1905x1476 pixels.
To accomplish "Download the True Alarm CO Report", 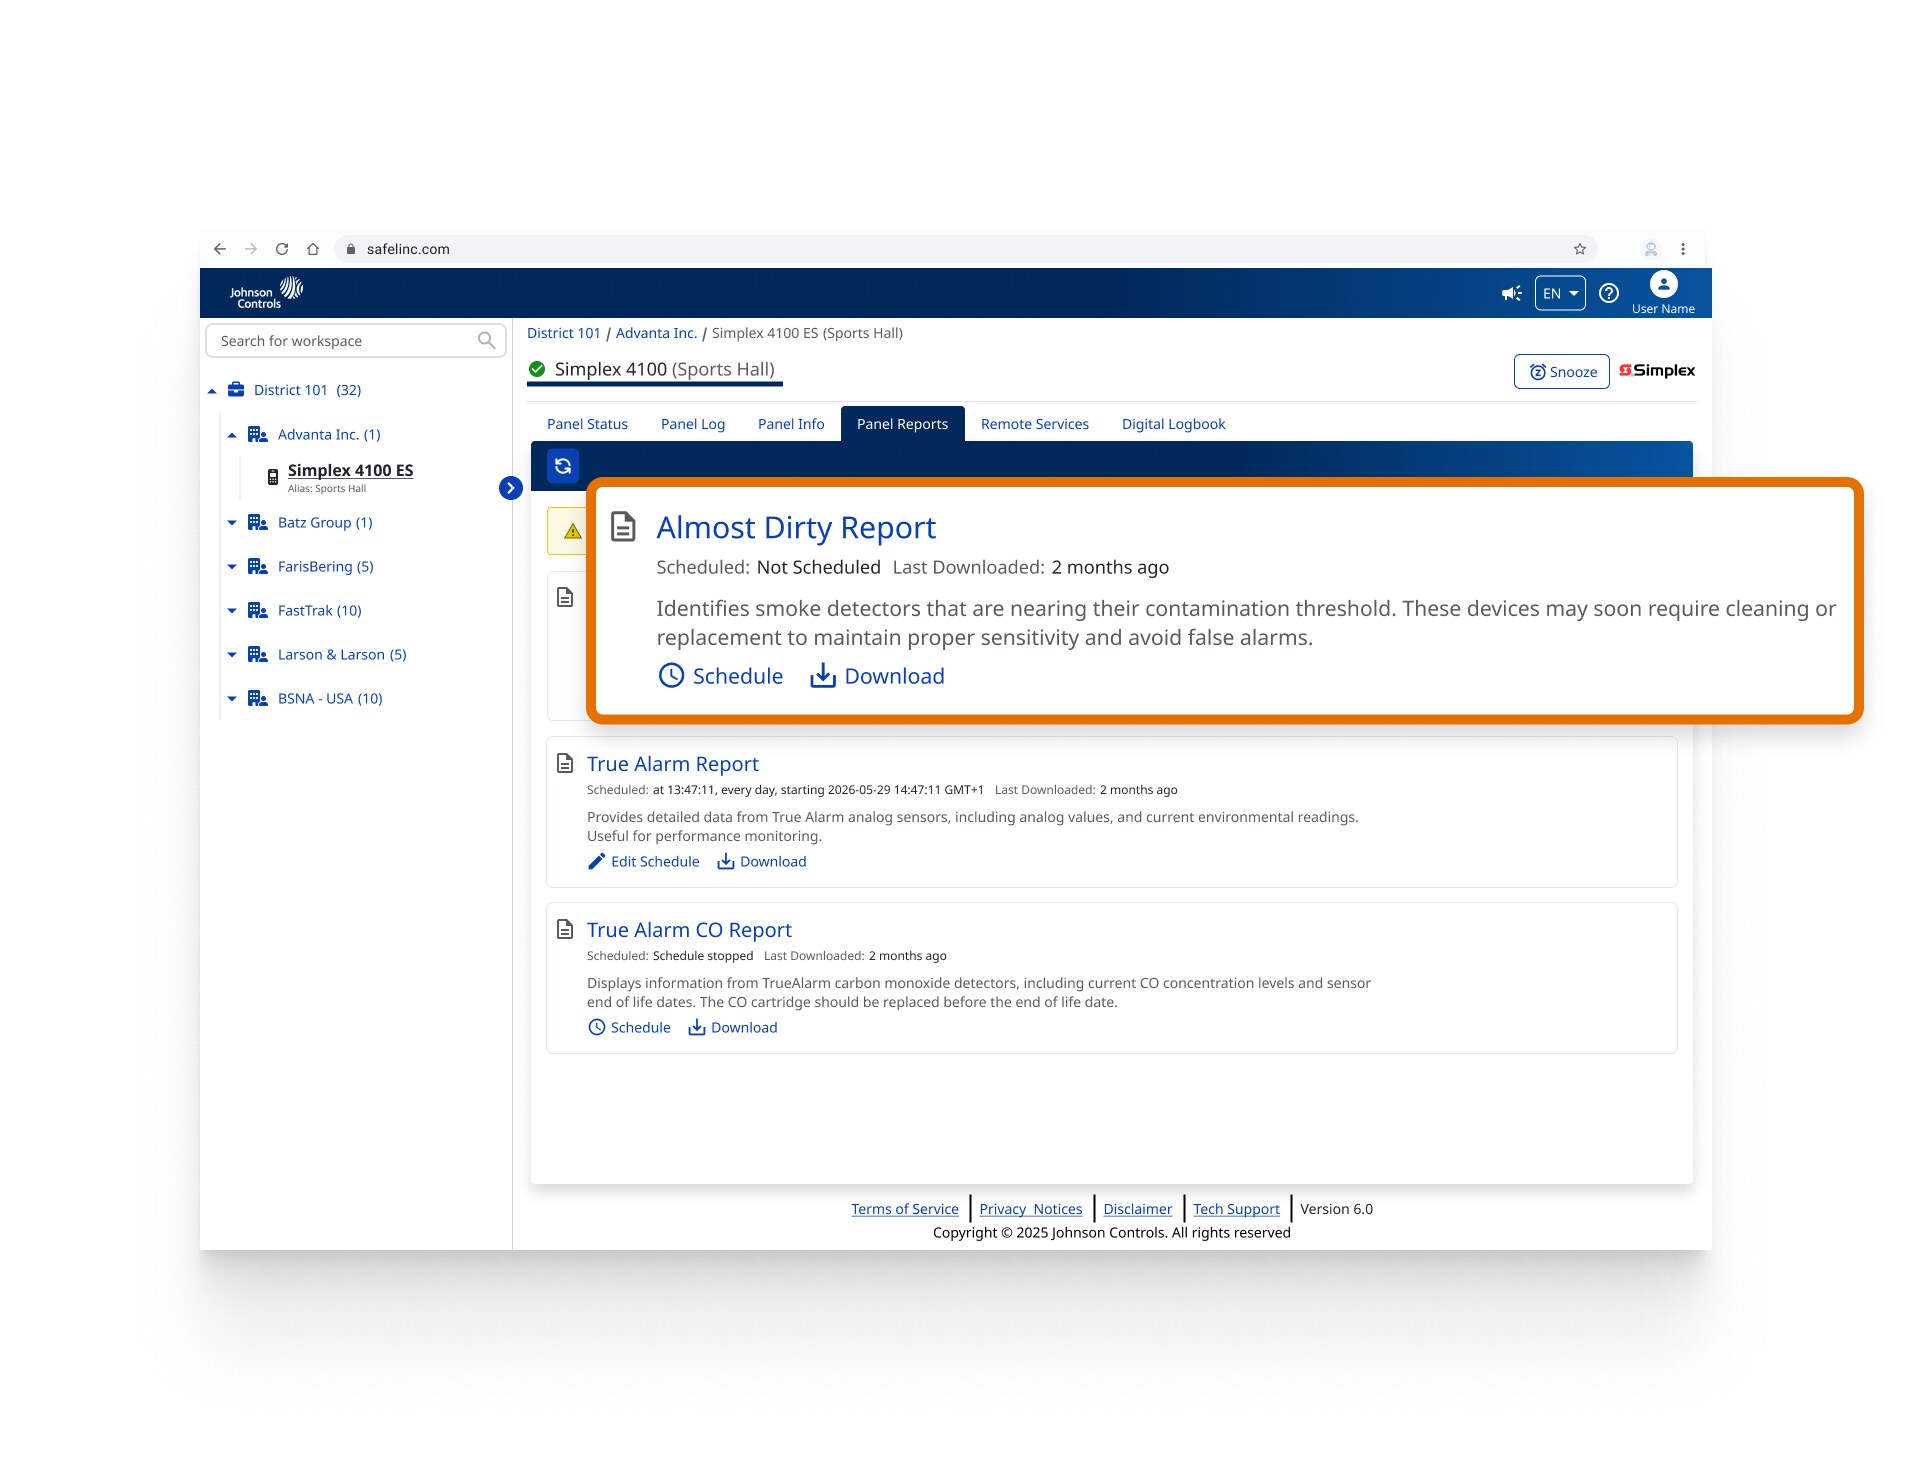I will coord(732,1028).
